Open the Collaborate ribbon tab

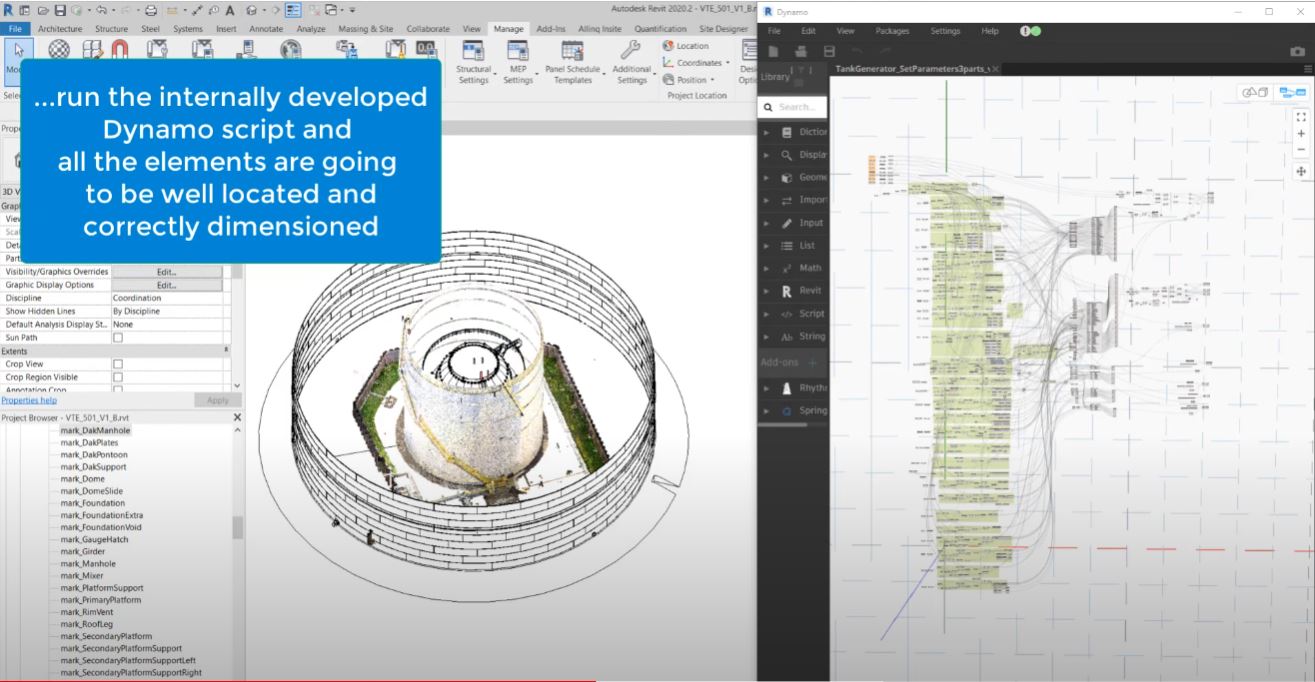point(428,29)
